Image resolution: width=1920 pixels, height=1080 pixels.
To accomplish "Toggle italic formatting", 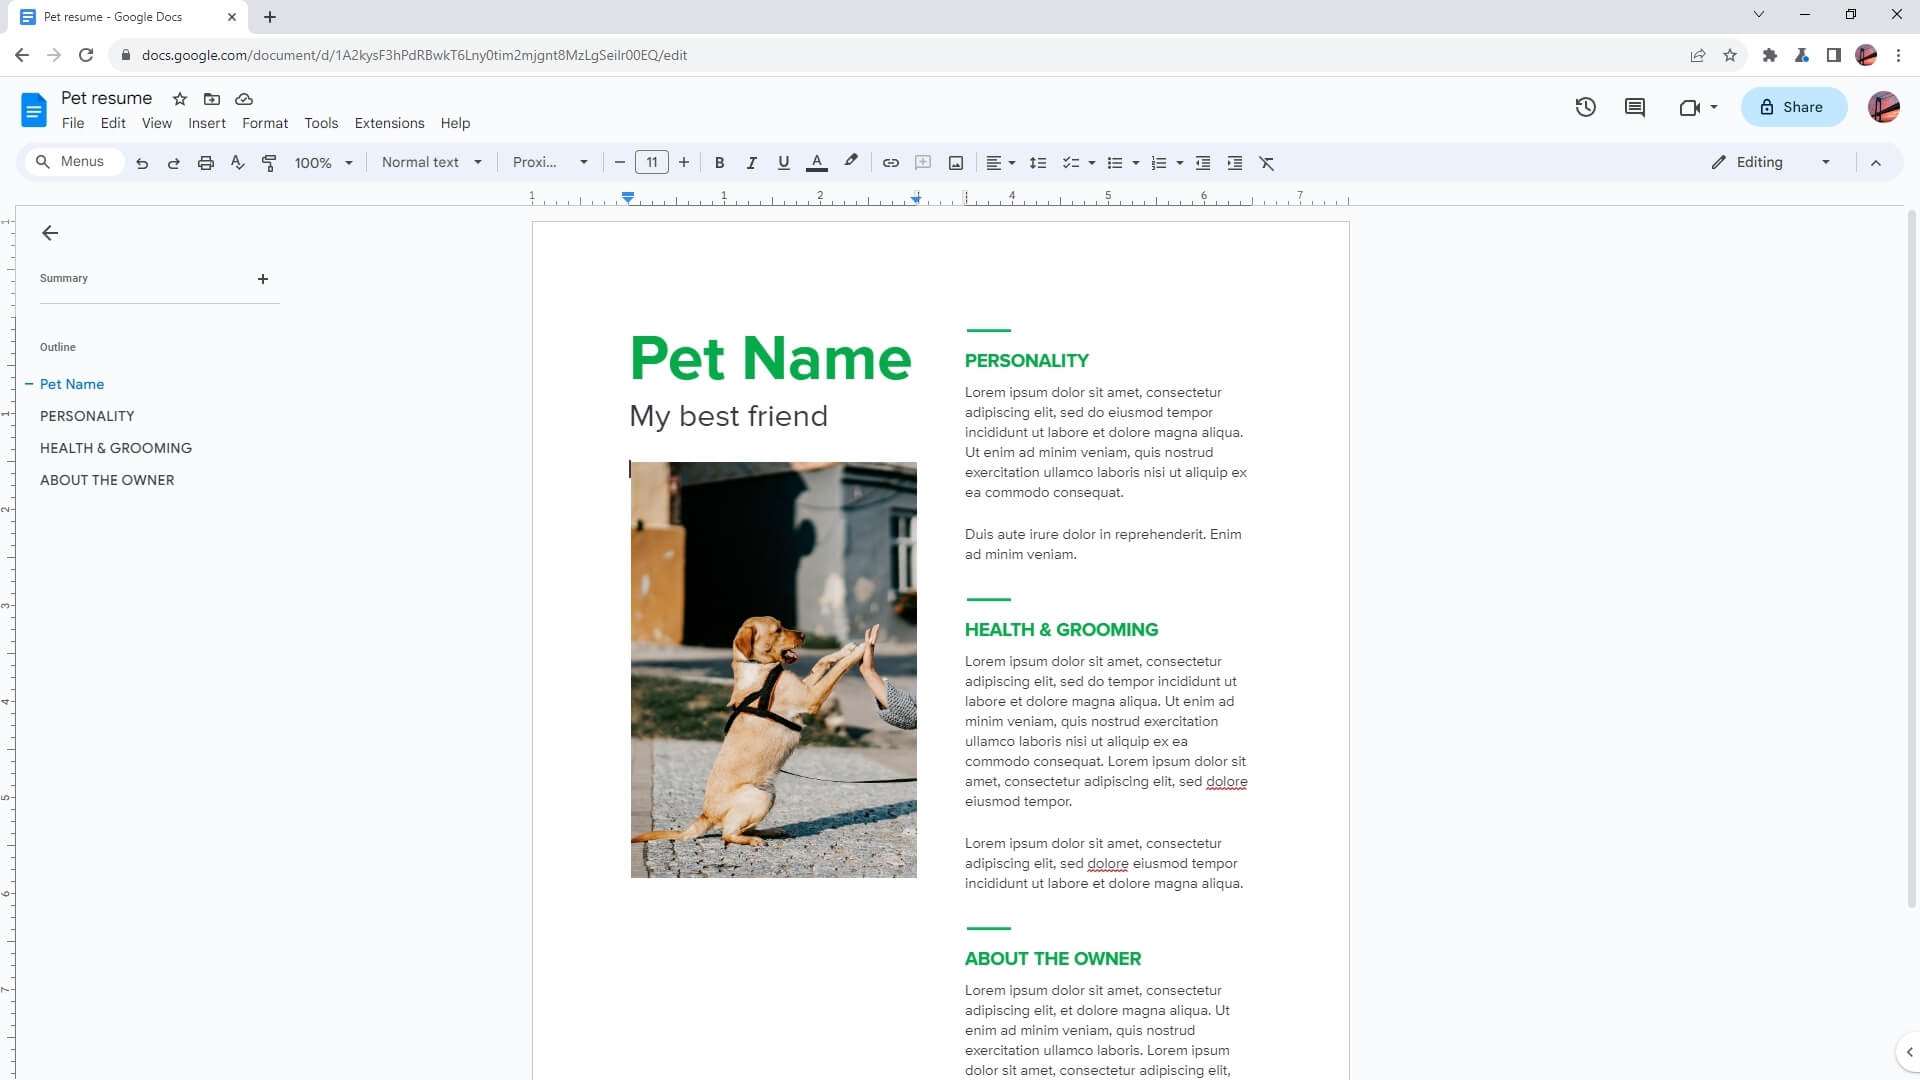I will point(751,163).
